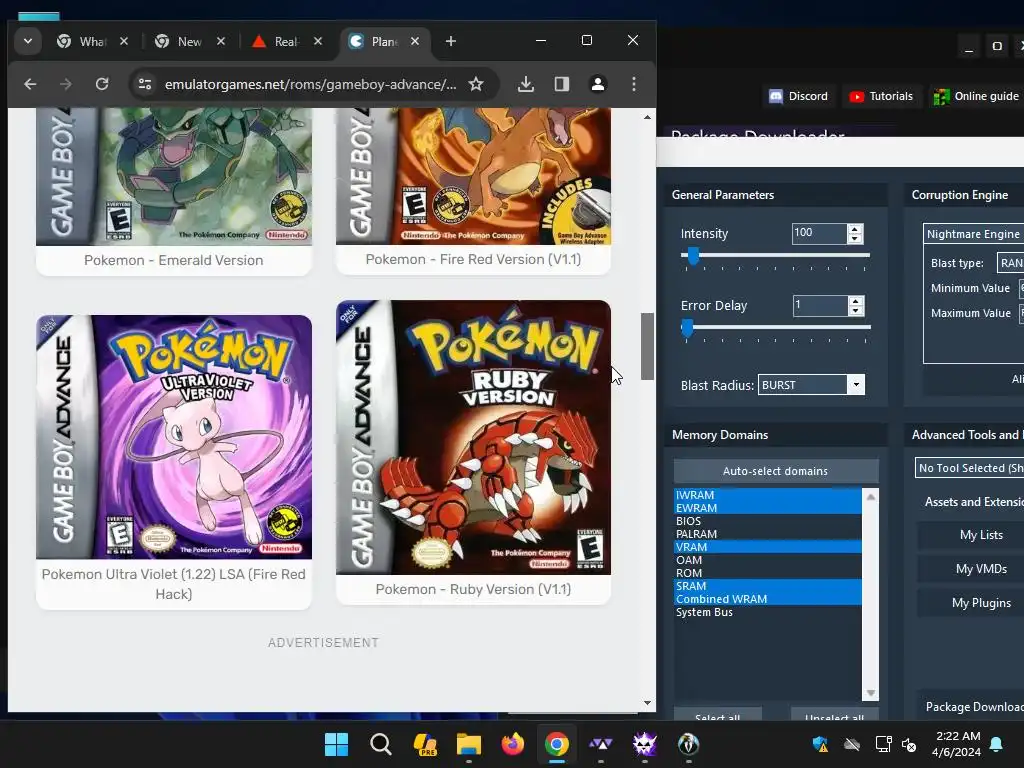This screenshot has width=1024, height=768.
Task: Open My VMDs button
Action: point(971,569)
